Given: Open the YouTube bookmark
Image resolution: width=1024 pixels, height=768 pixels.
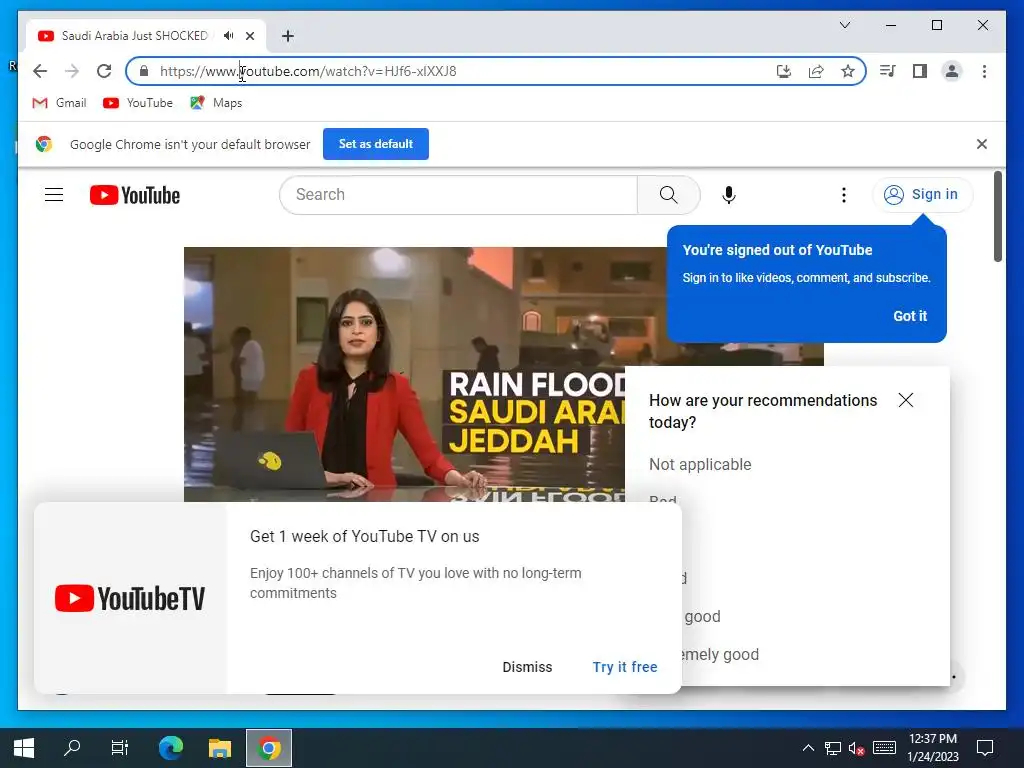Looking at the screenshot, I should 138,103.
